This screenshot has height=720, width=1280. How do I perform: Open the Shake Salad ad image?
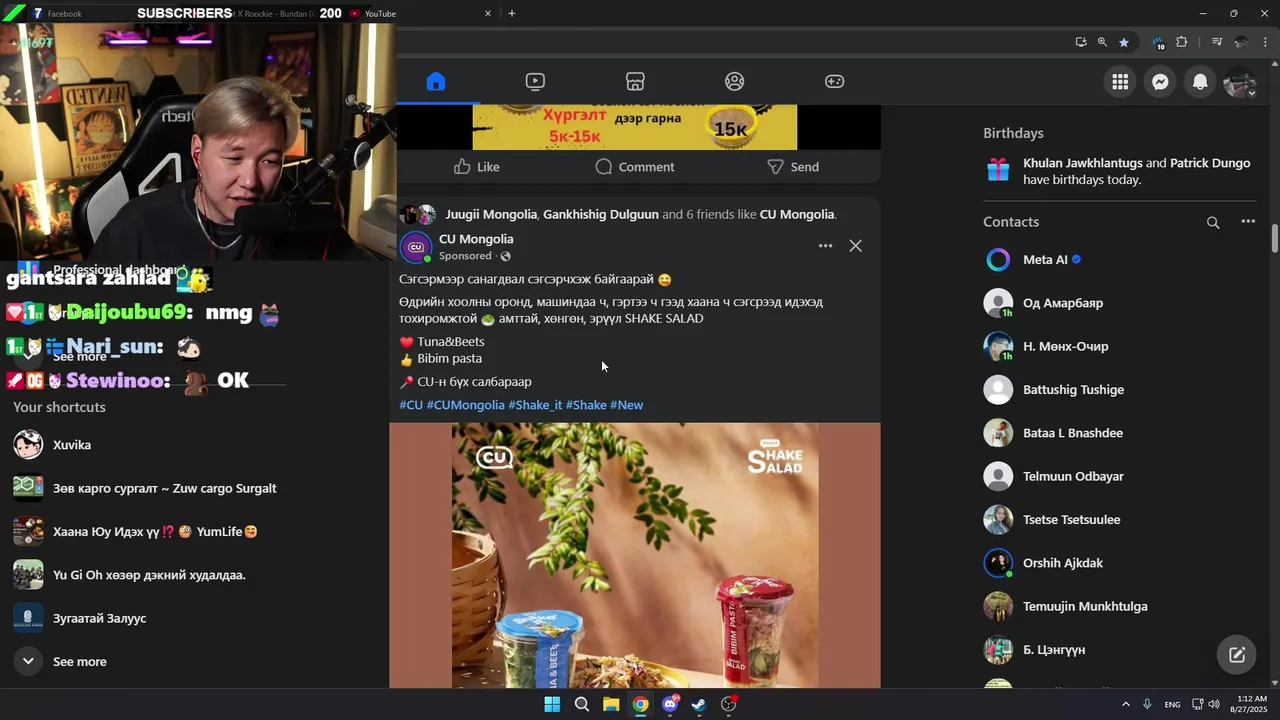[635, 555]
